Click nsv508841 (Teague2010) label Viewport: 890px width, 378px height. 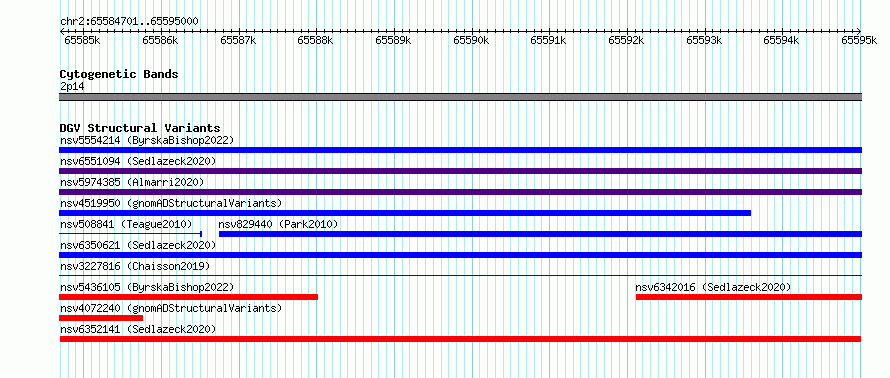126,224
